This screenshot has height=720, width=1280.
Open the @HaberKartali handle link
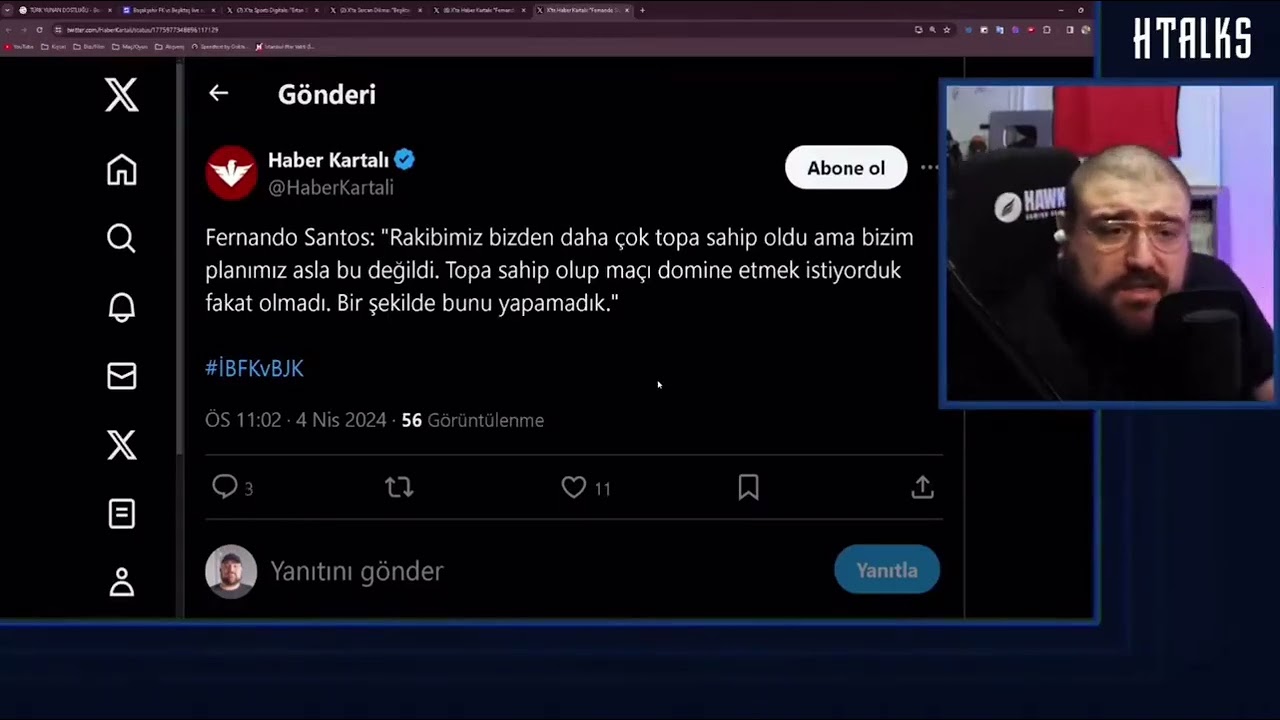click(x=331, y=187)
